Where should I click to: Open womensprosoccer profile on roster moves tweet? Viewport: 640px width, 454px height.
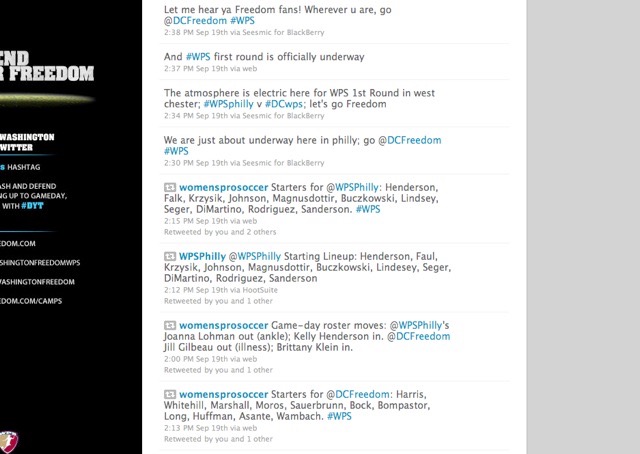228,326
